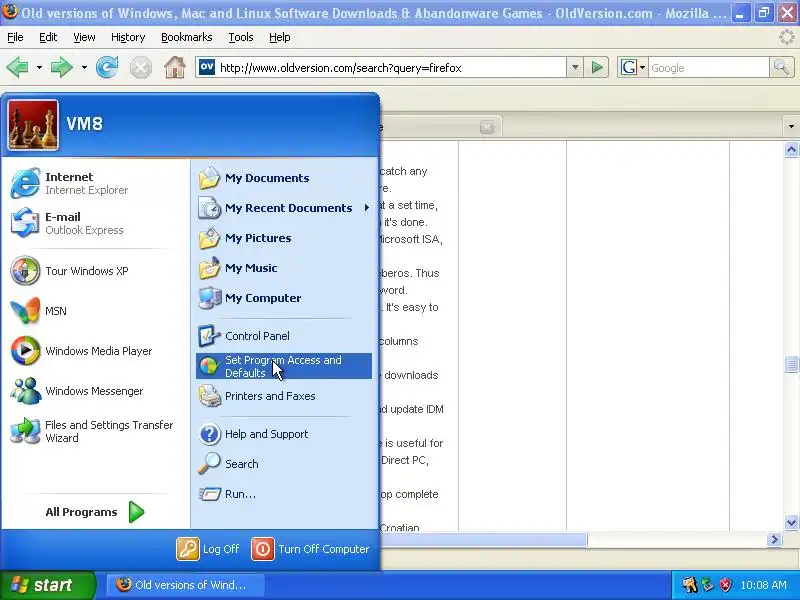
Task: Open the Home page icon
Action: point(174,67)
